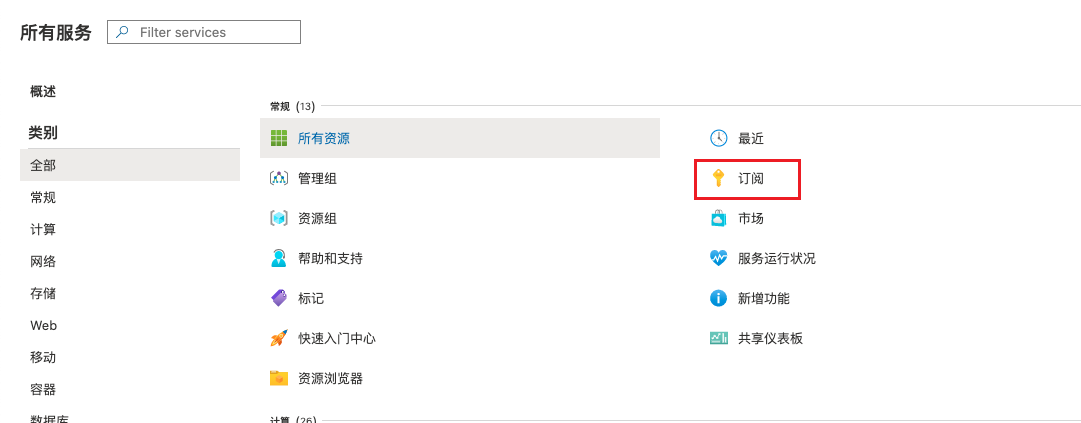Screen dimensions: 1081x423
Task: Click the 新增功能 info icon
Action: (x=719, y=298)
